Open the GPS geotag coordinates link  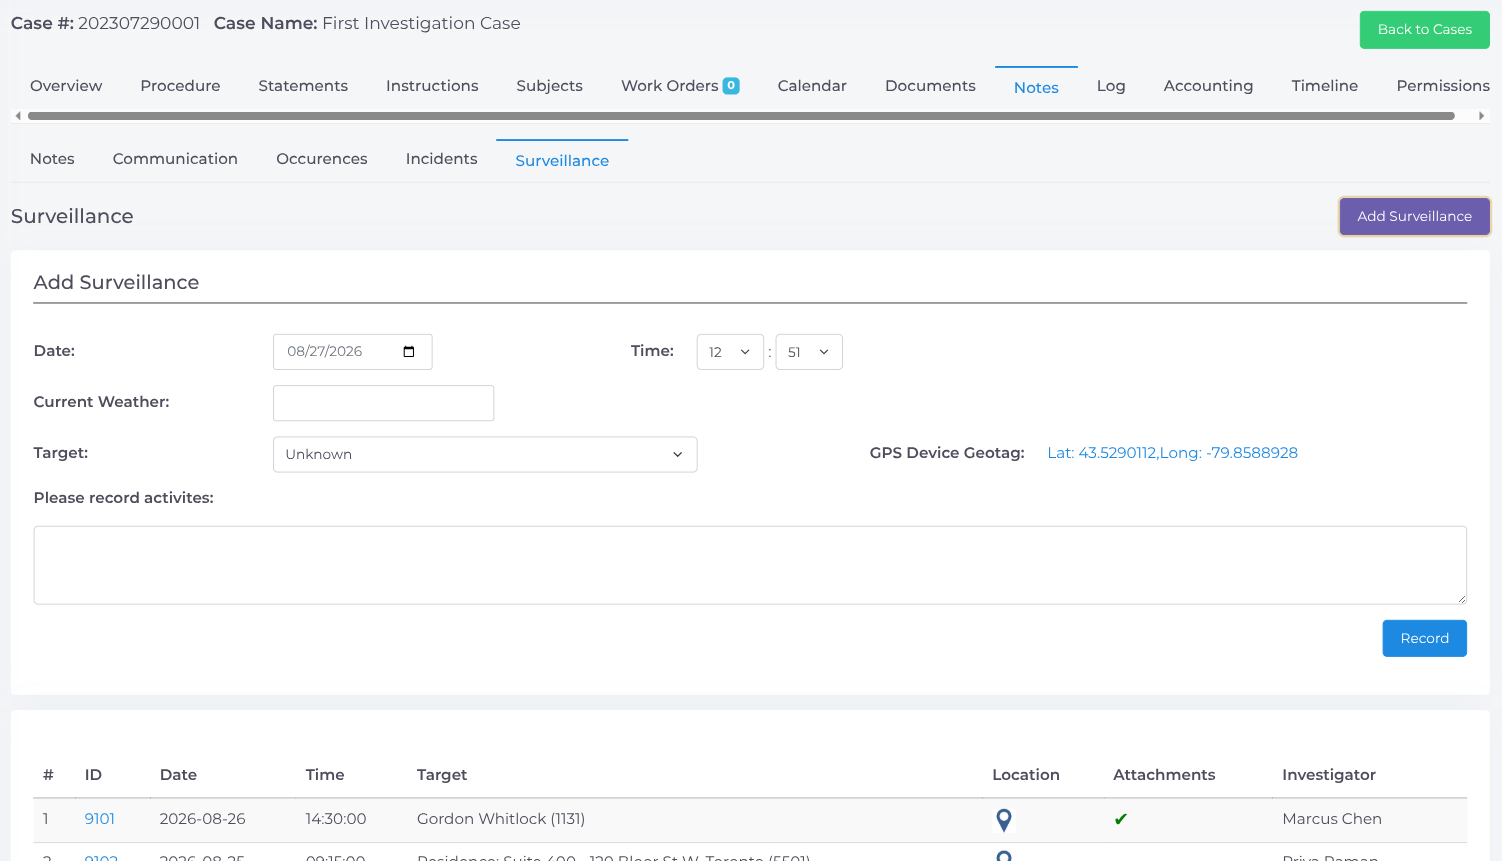1172,453
